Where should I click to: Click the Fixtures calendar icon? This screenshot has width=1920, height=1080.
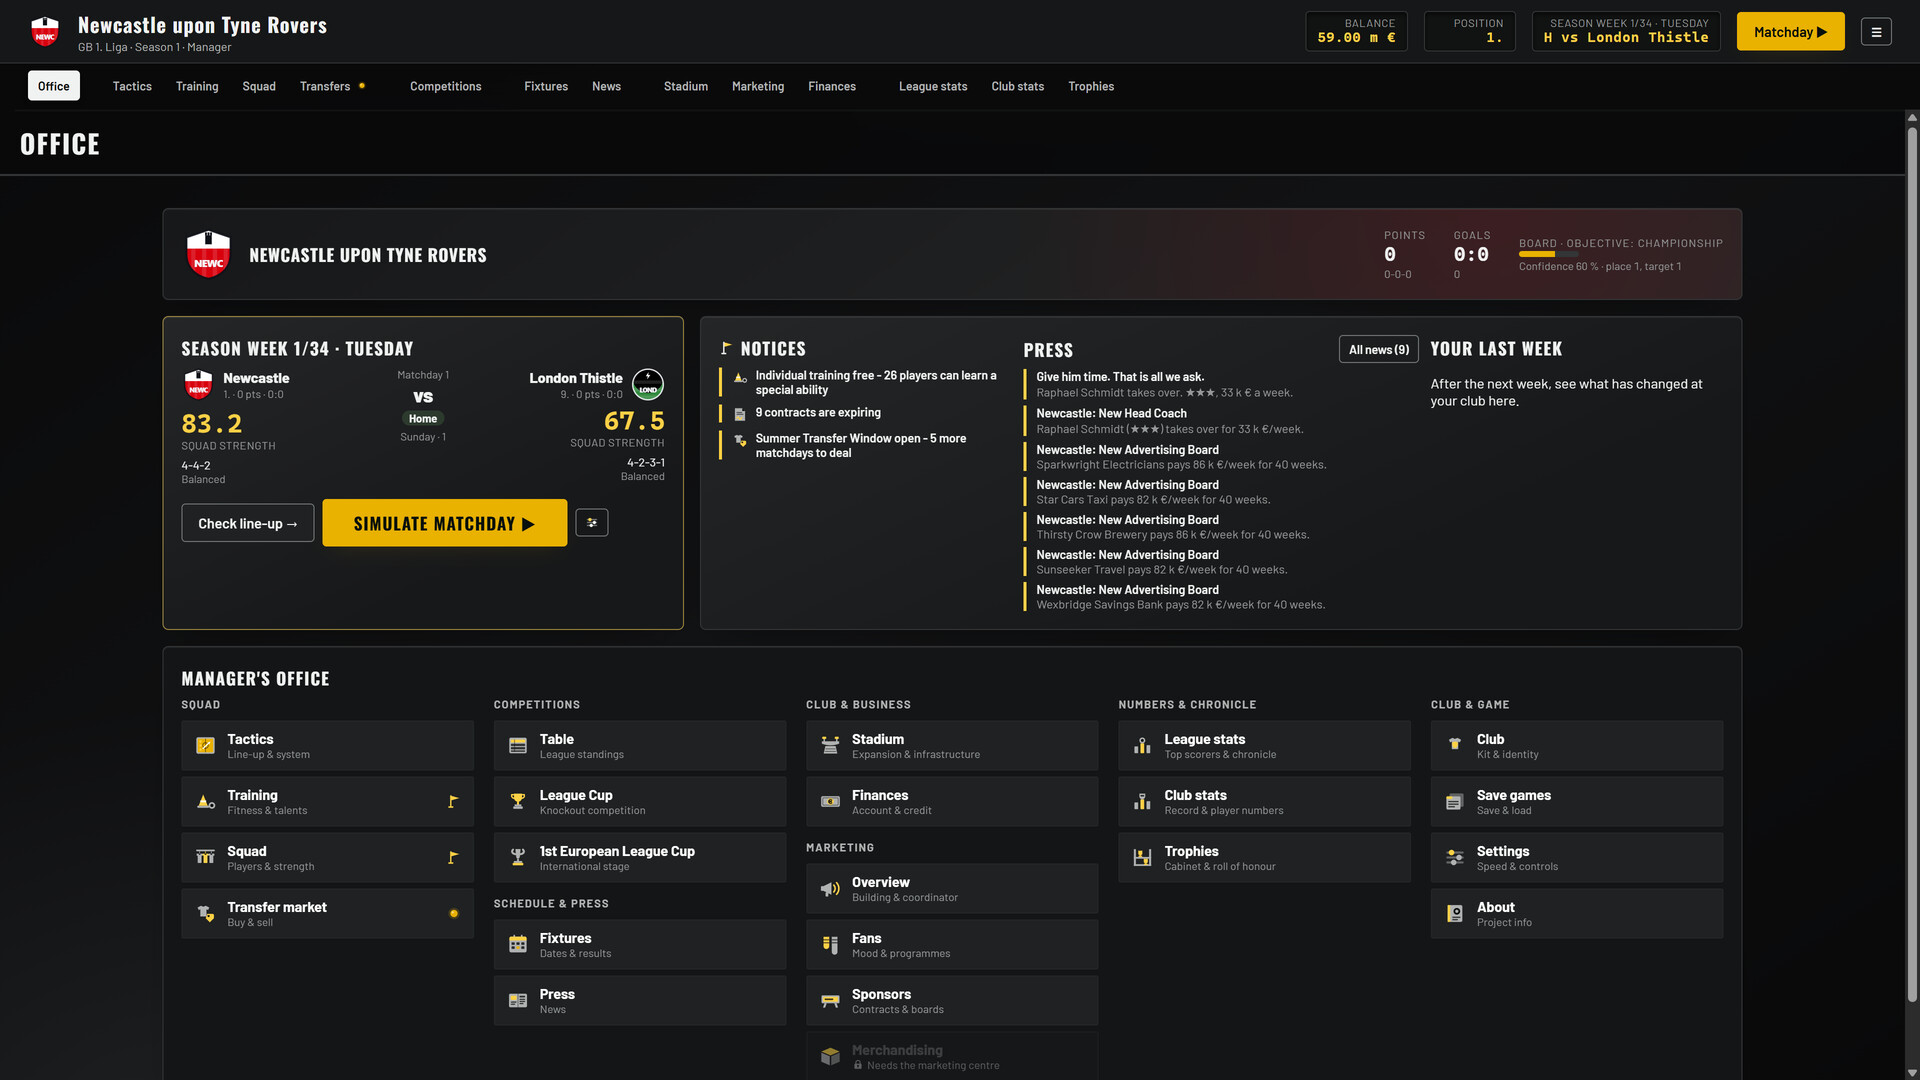coord(518,945)
